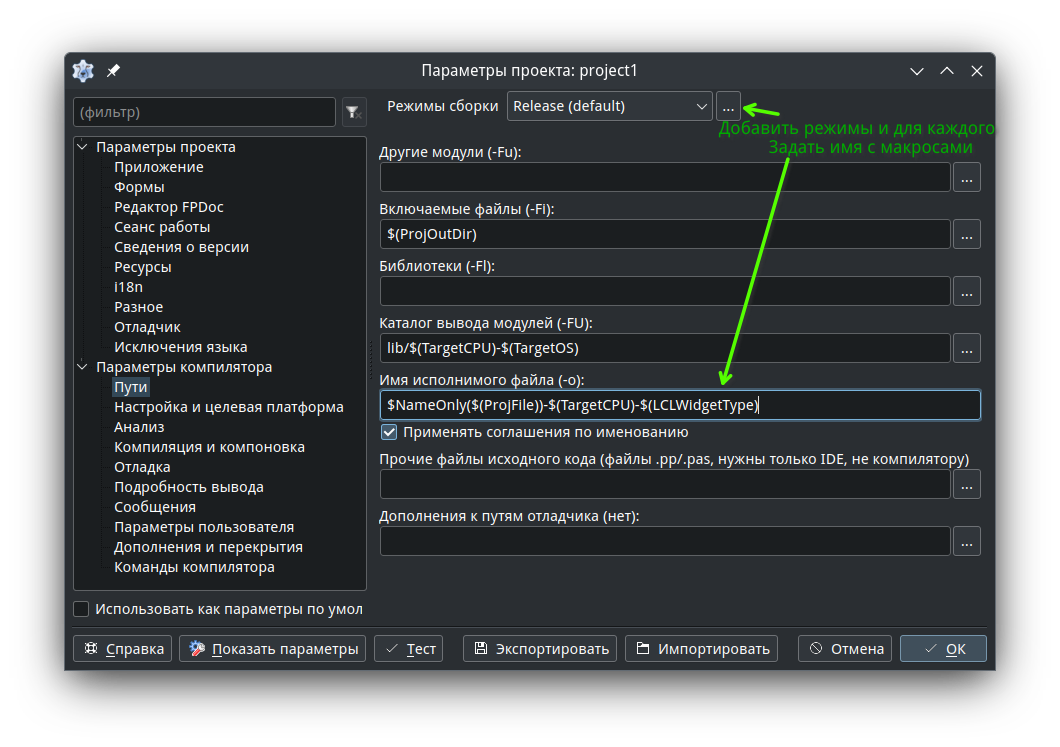Image resolution: width=1060 pixels, height=747 pixels.
Task: Select i18n in the tree
Action: (128, 287)
